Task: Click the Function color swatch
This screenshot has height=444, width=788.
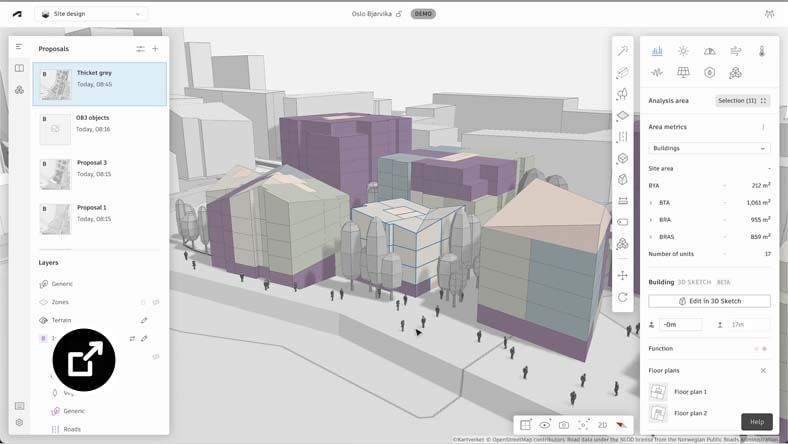Action: [x=765, y=349]
